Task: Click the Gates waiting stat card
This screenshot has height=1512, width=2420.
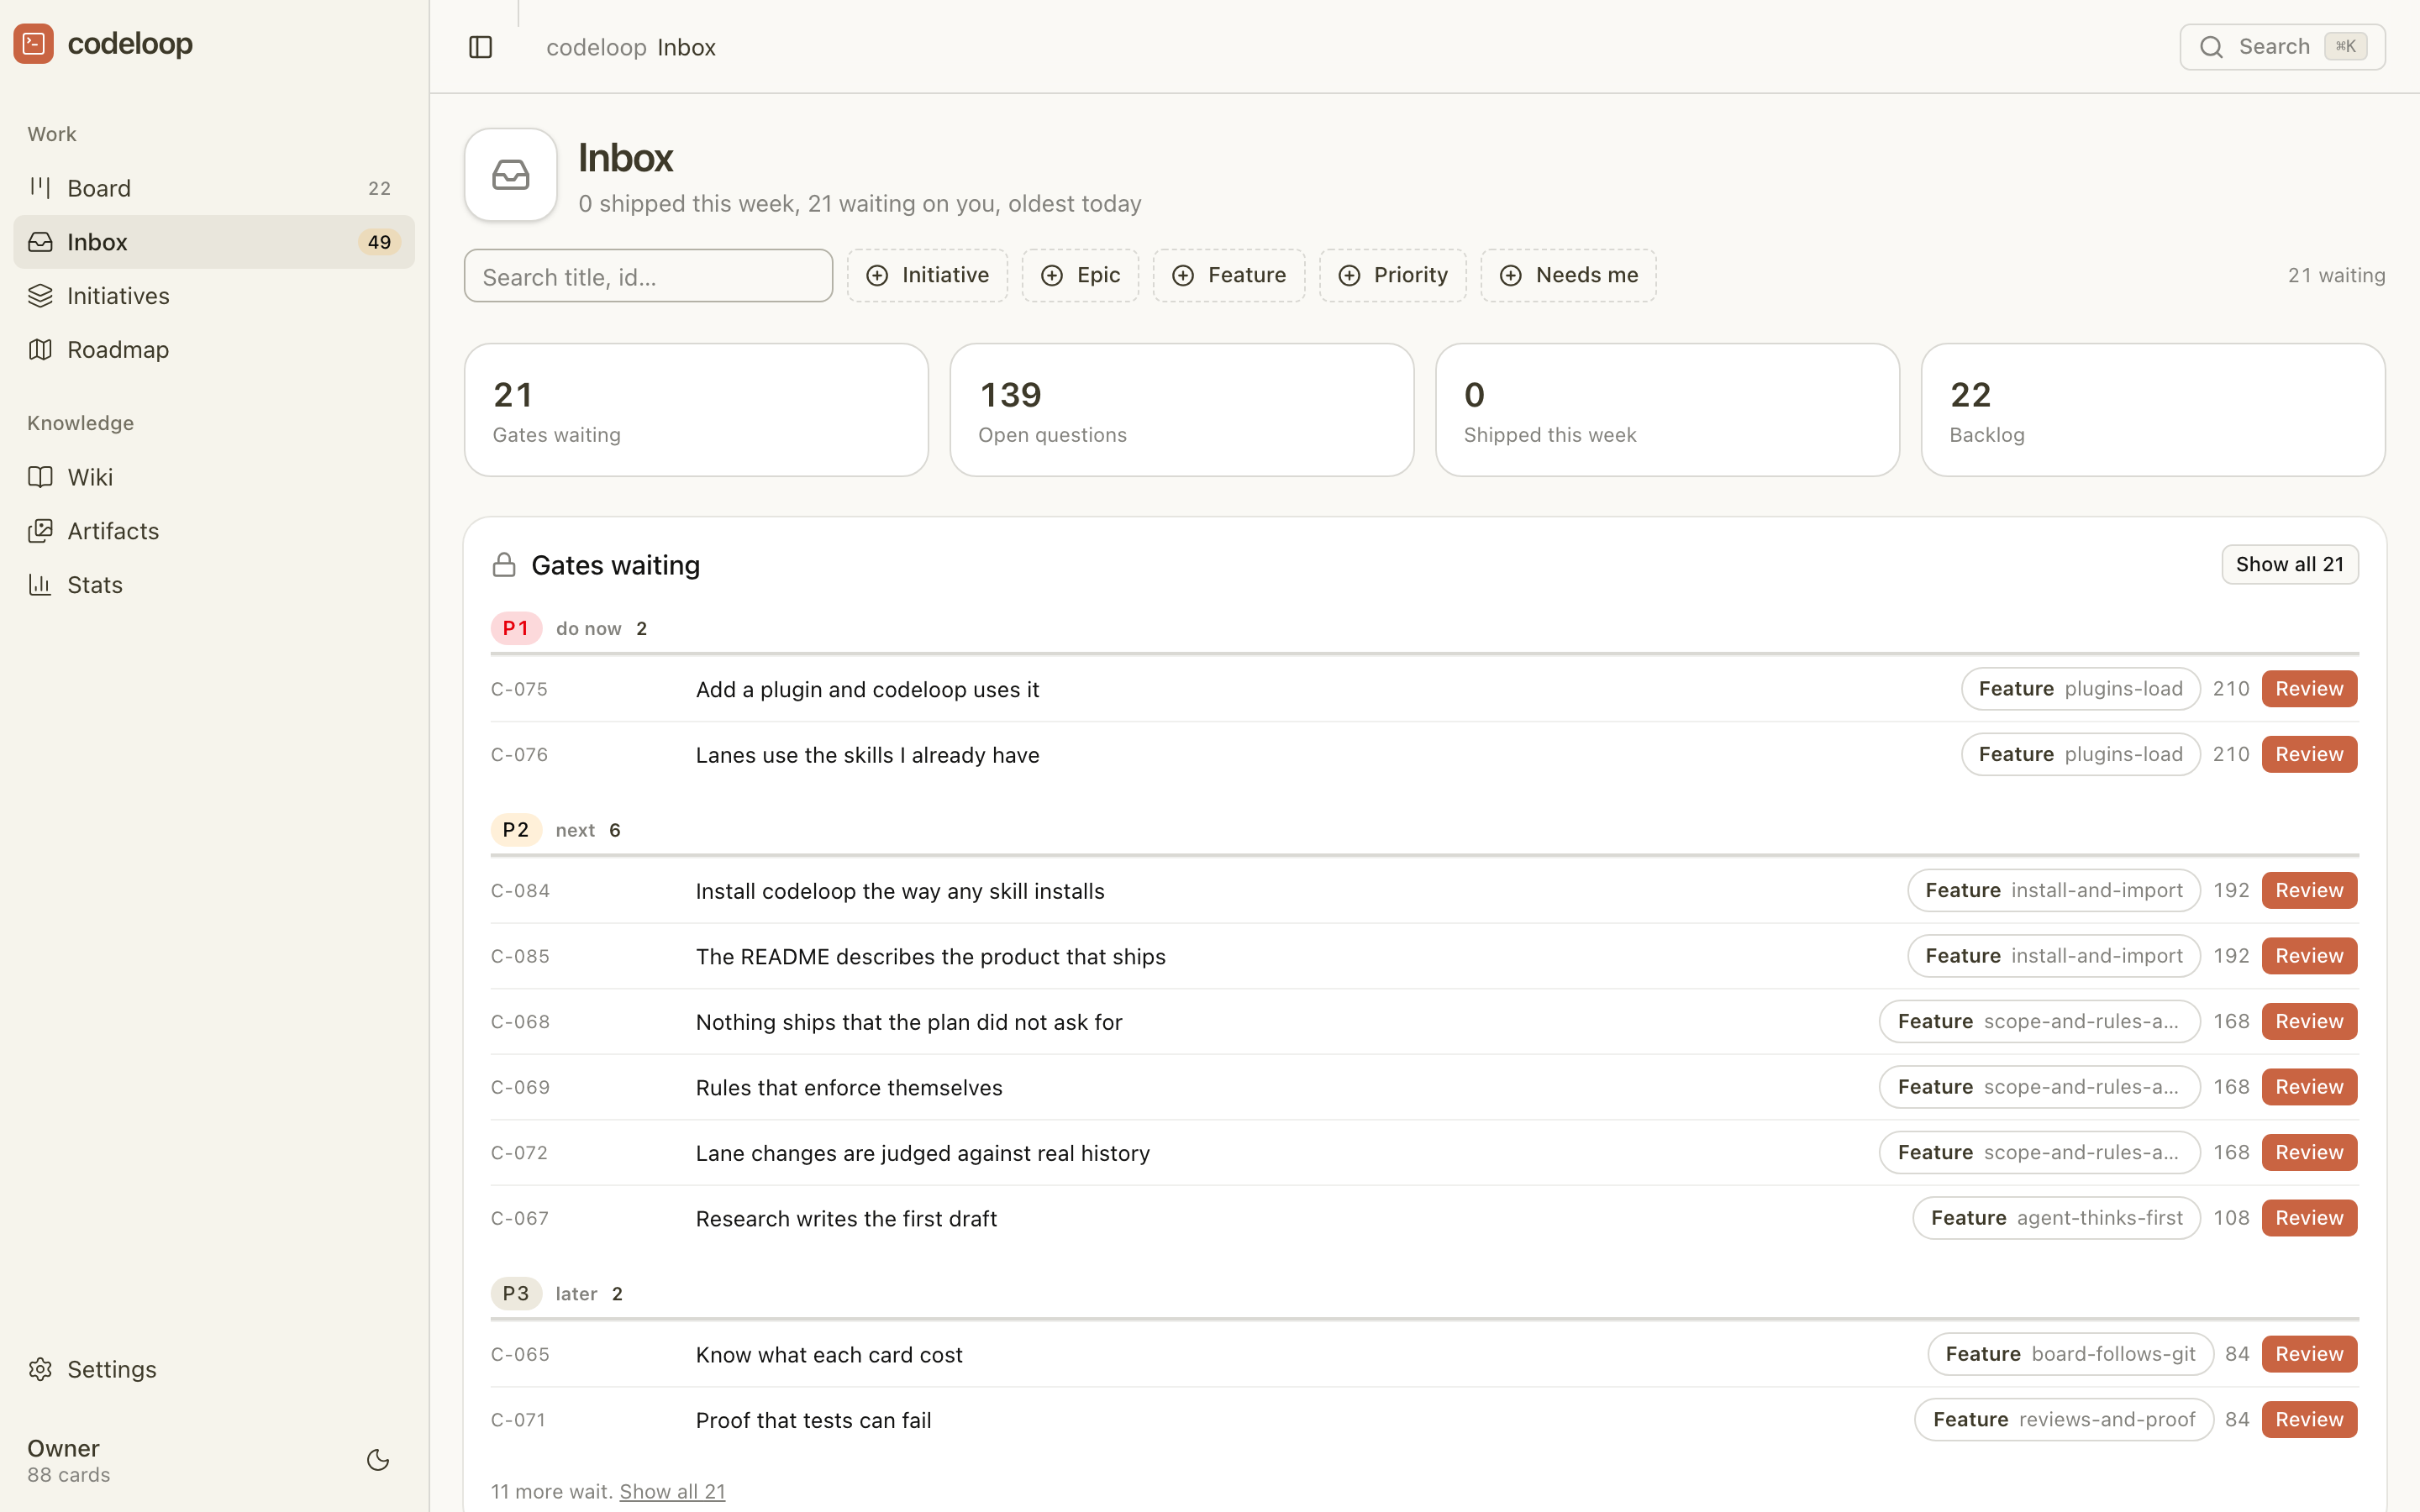Action: [x=696, y=410]
